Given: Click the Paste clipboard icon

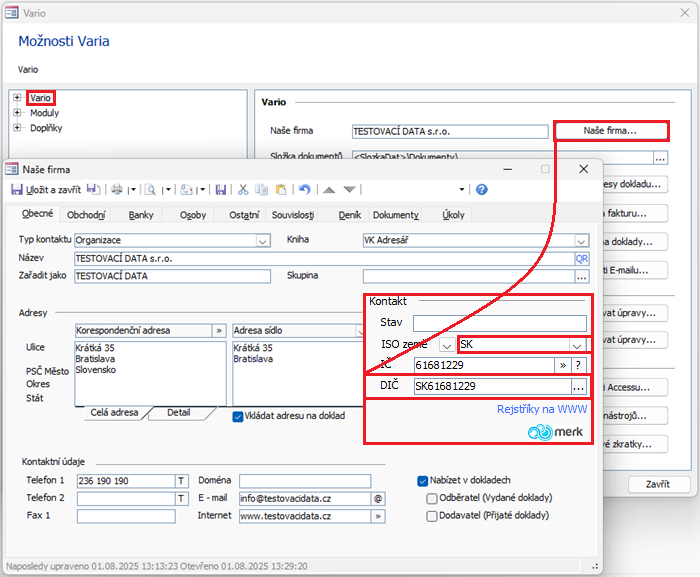Looking at the screenshot, I should point(281,190).
